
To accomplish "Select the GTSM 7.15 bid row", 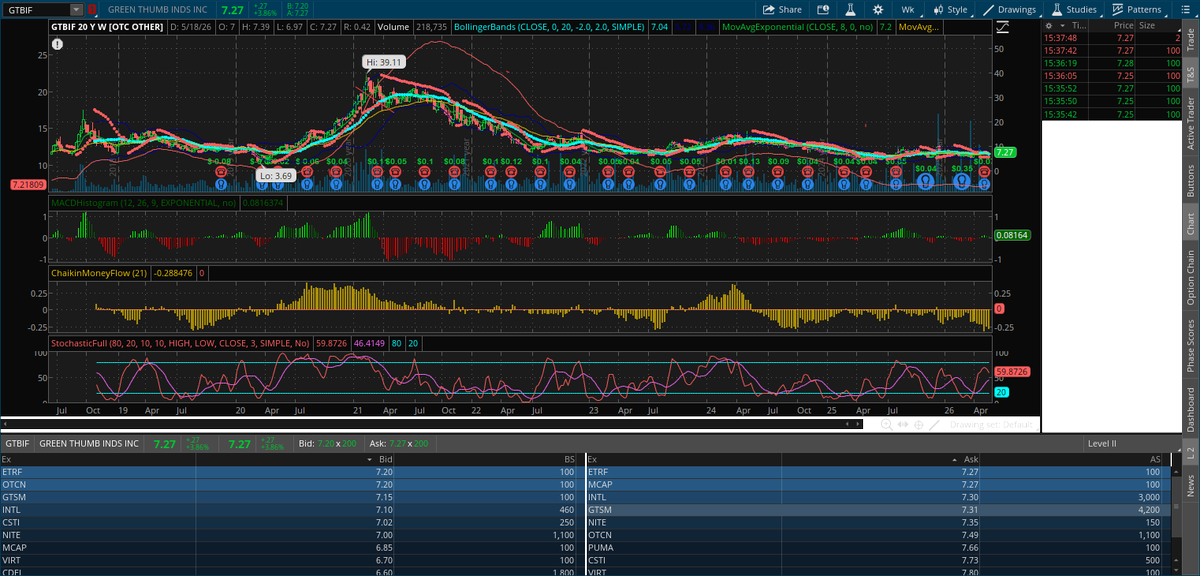I will [290, 497].
